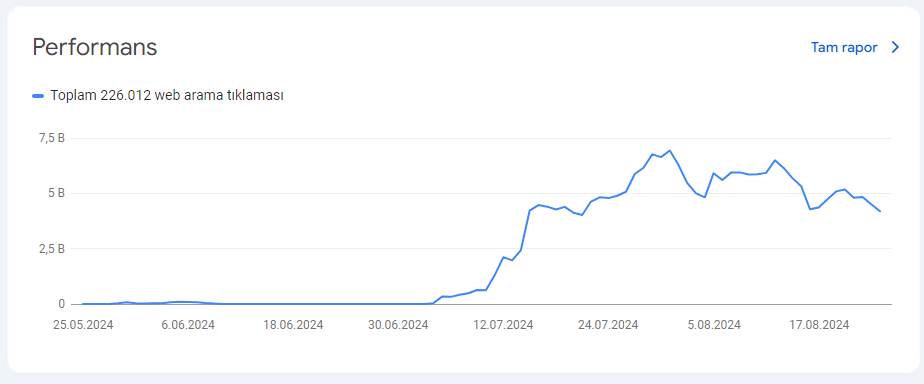
Task: Click the 7,5 B y-axis label
Action: 52,138
